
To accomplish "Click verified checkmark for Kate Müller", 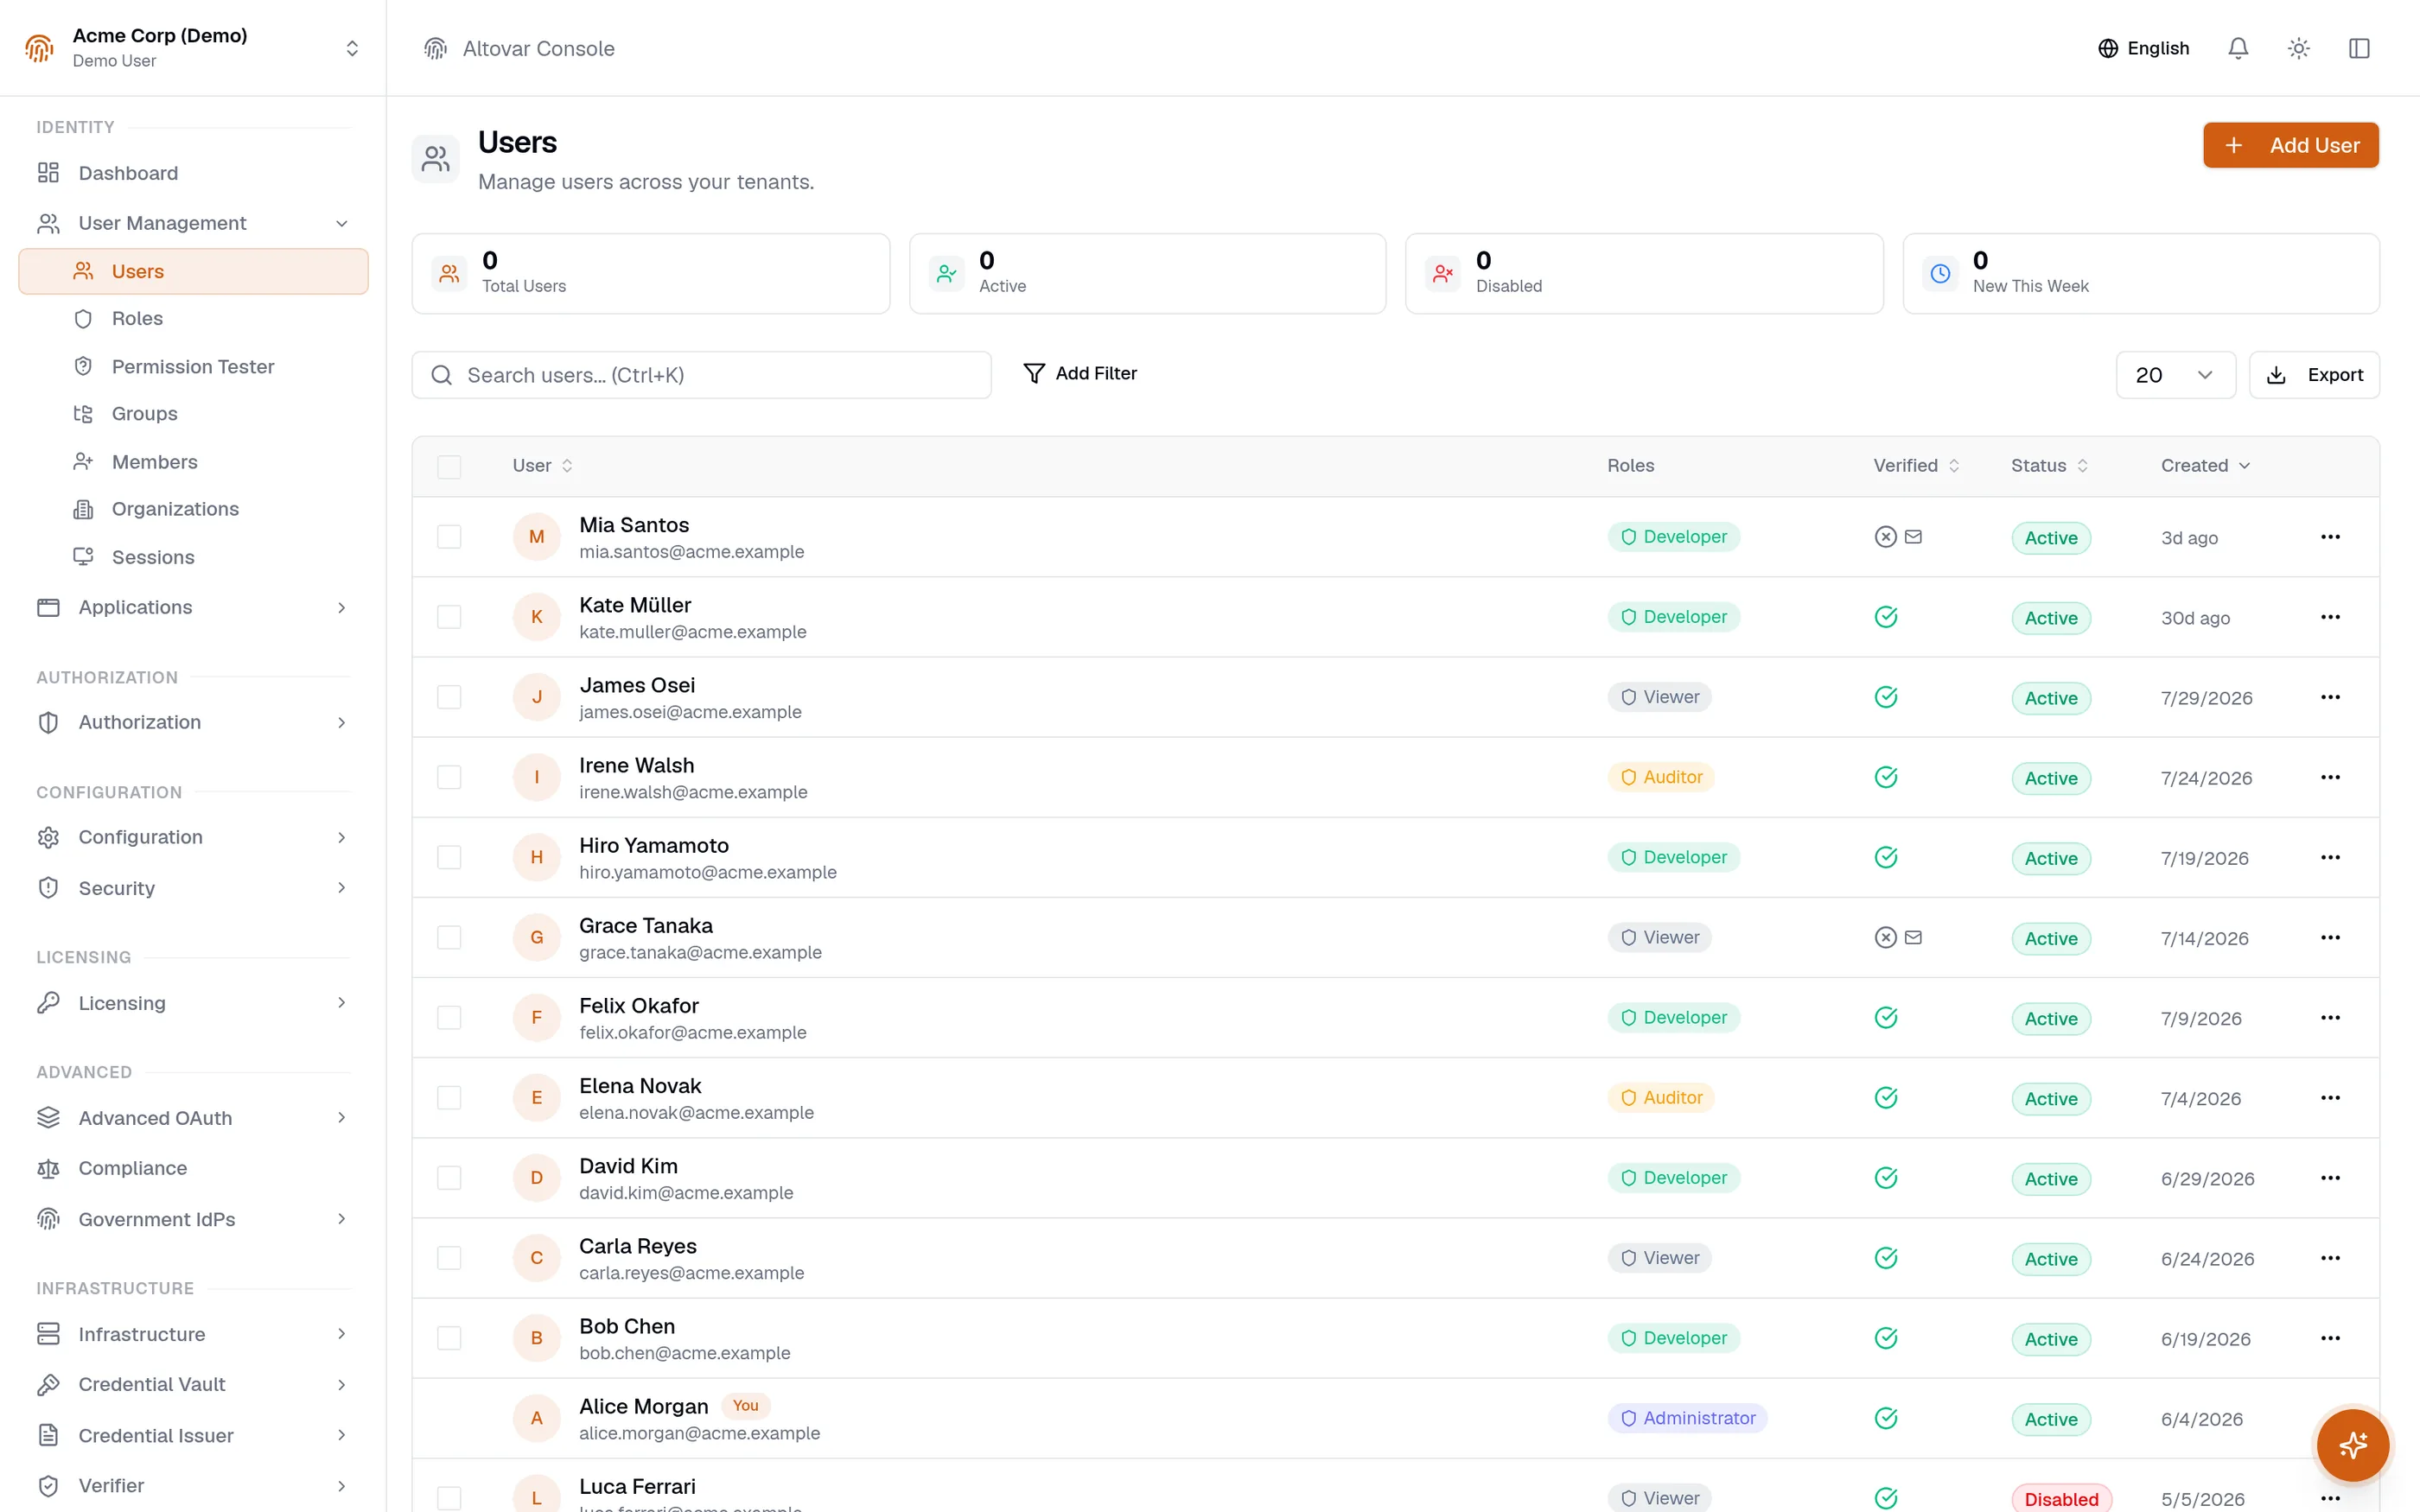I will pyautogui.click(x=1886, y=617).
